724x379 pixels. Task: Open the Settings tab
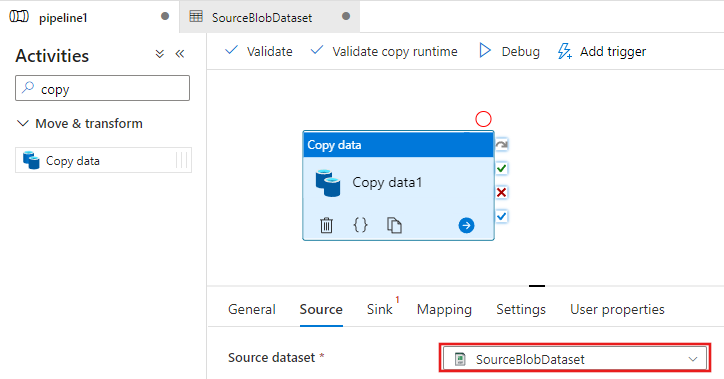click(521, 309)
